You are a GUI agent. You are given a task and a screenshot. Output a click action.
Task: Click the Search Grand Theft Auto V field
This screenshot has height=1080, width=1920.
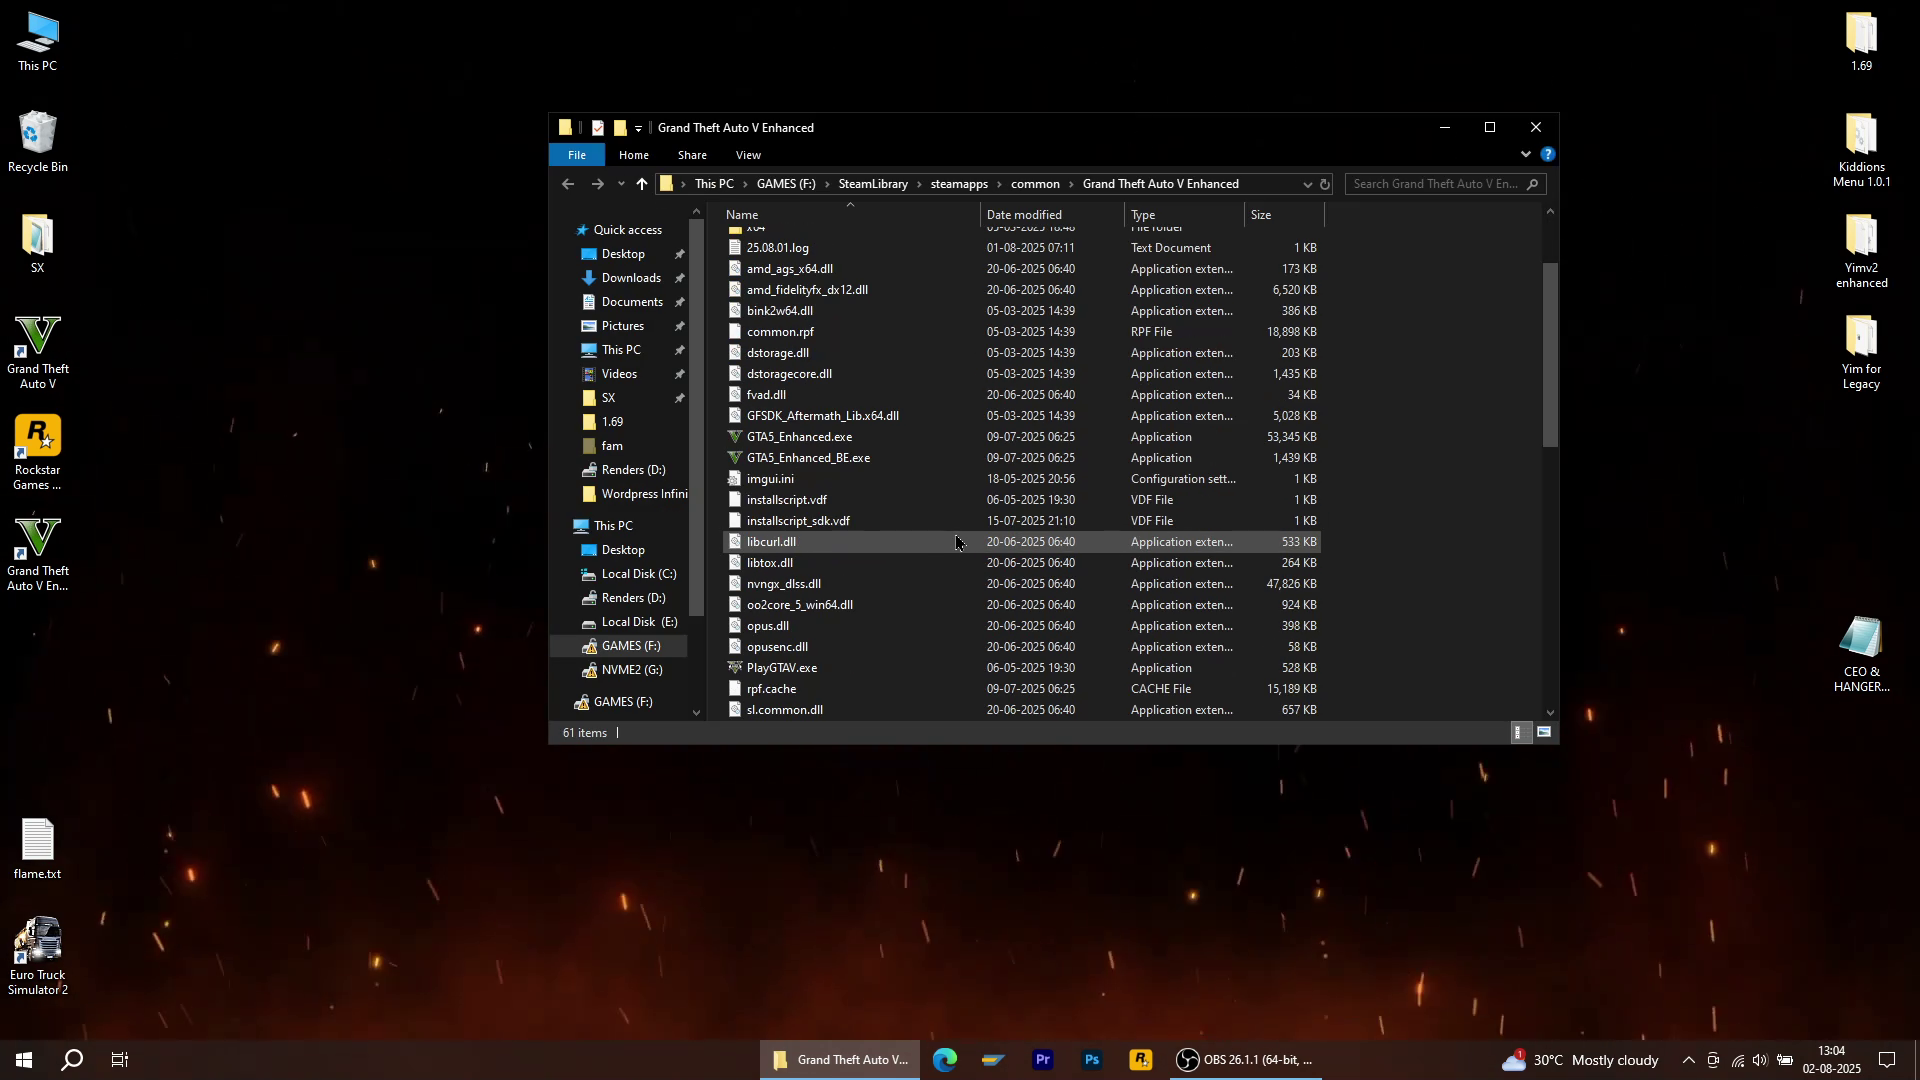pyautogui.click(x=1445, y=184)
